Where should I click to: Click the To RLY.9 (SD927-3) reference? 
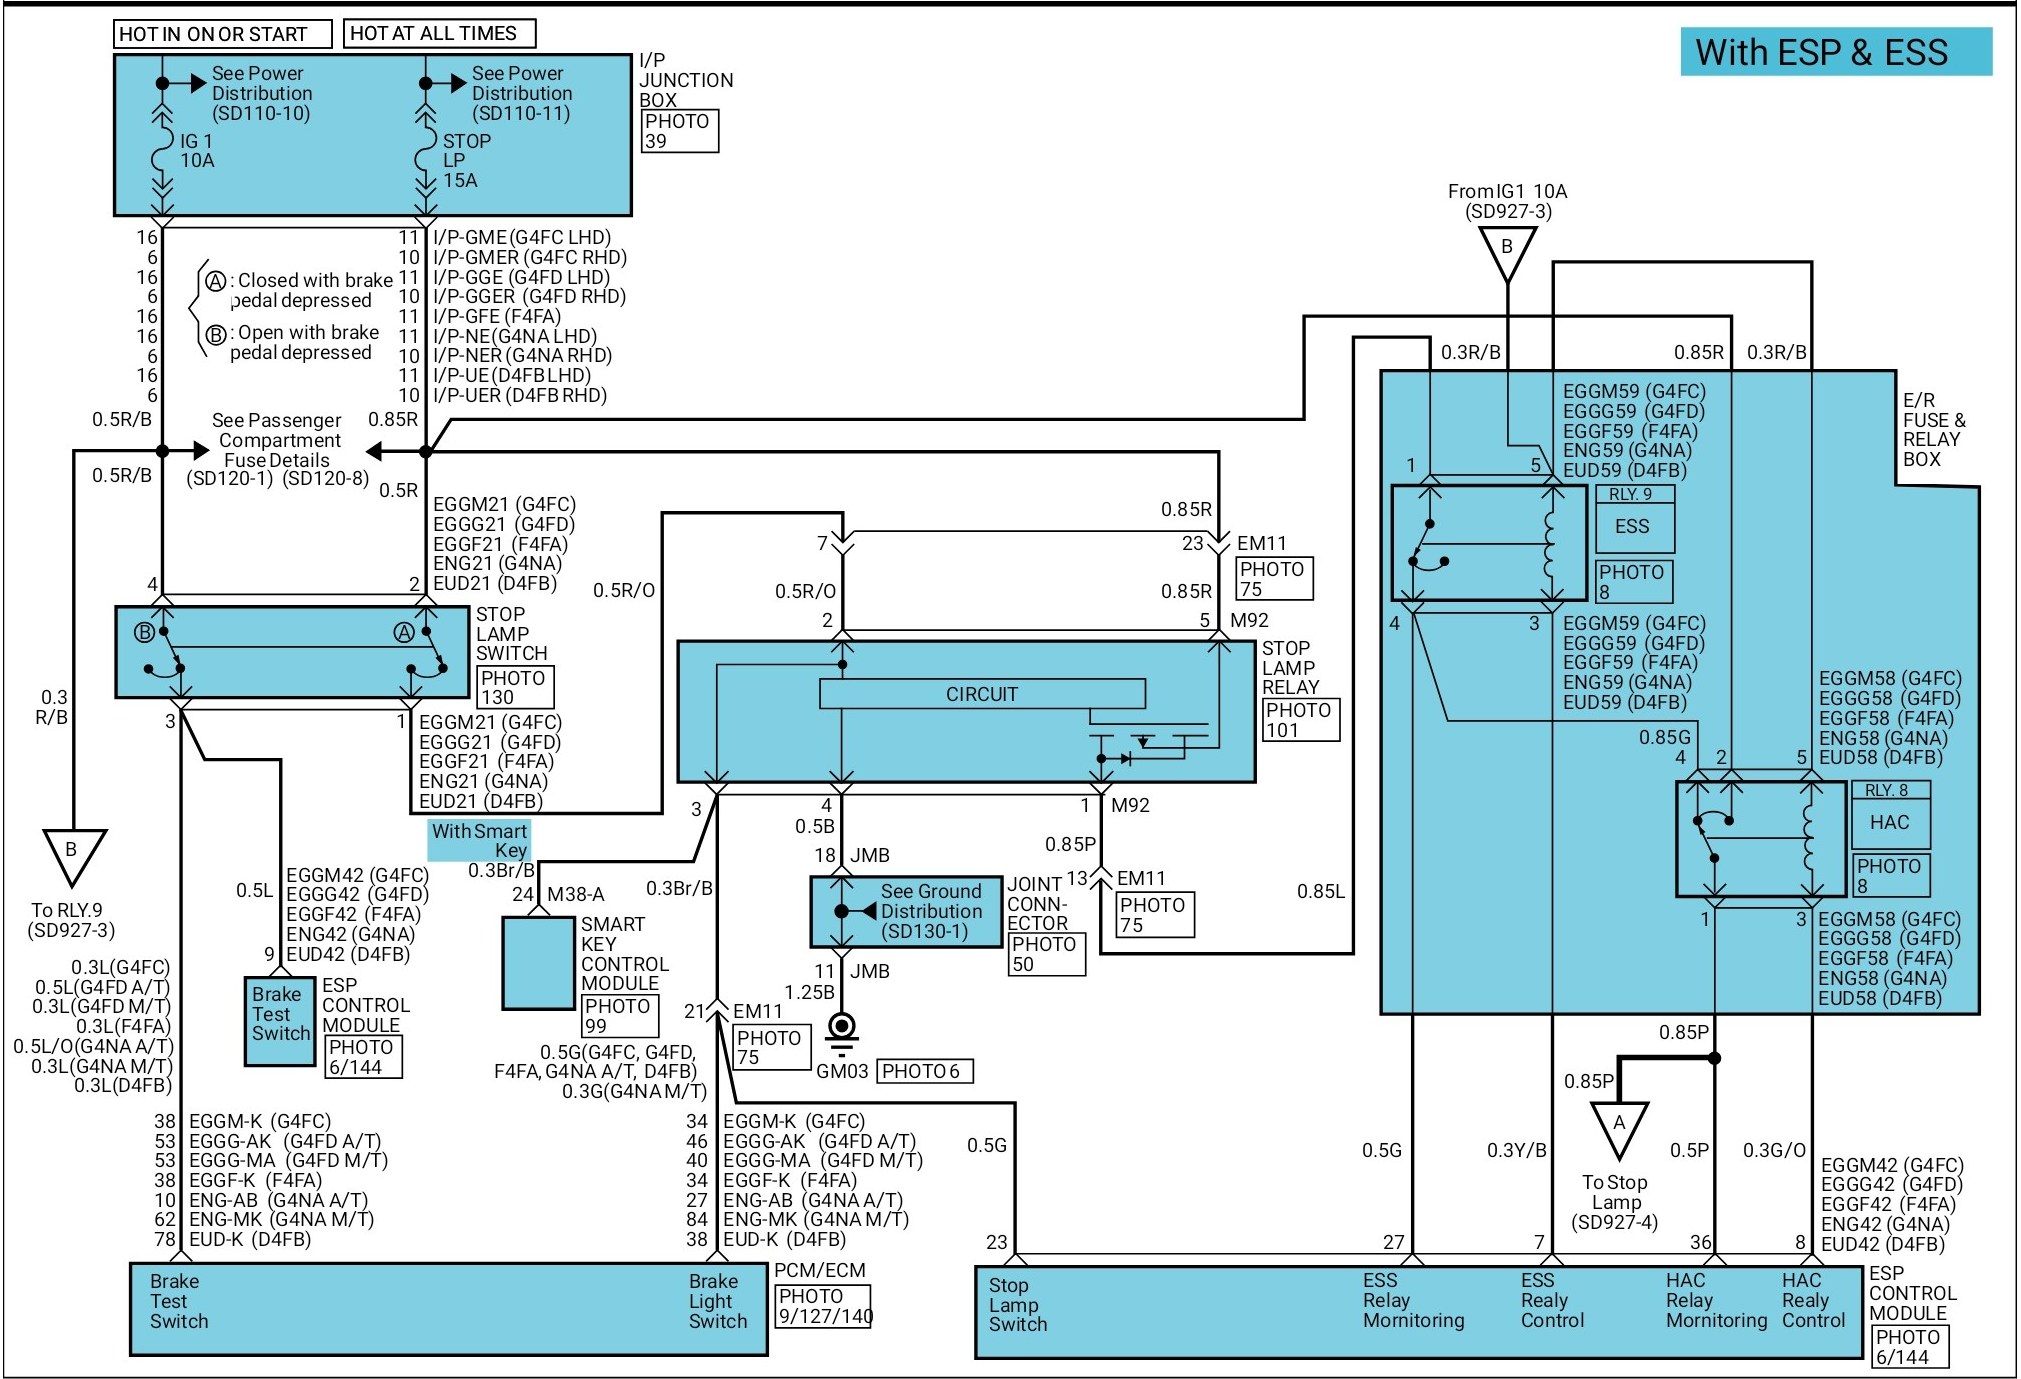pos(72,920)
